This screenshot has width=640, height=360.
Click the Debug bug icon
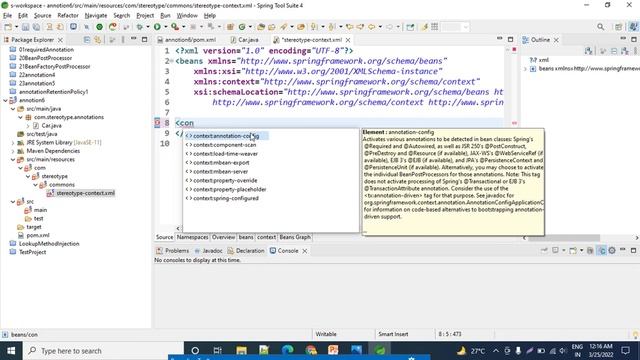140,27
